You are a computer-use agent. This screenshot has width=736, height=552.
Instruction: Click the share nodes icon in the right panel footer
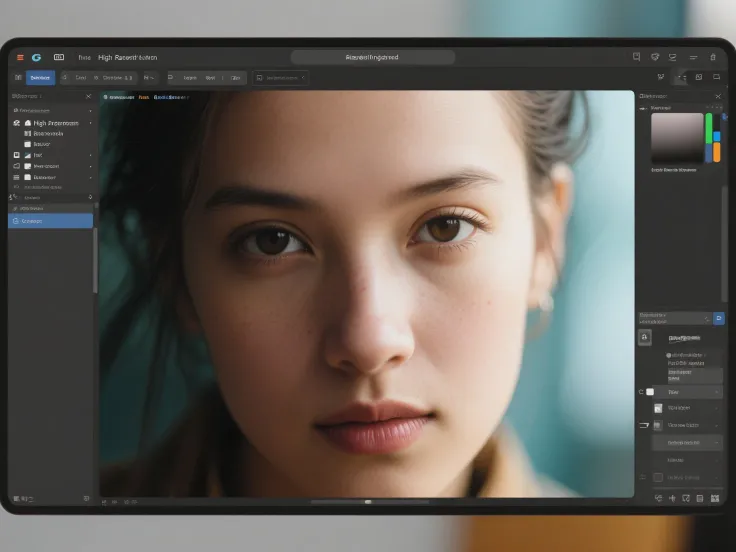tap(659, 498)
